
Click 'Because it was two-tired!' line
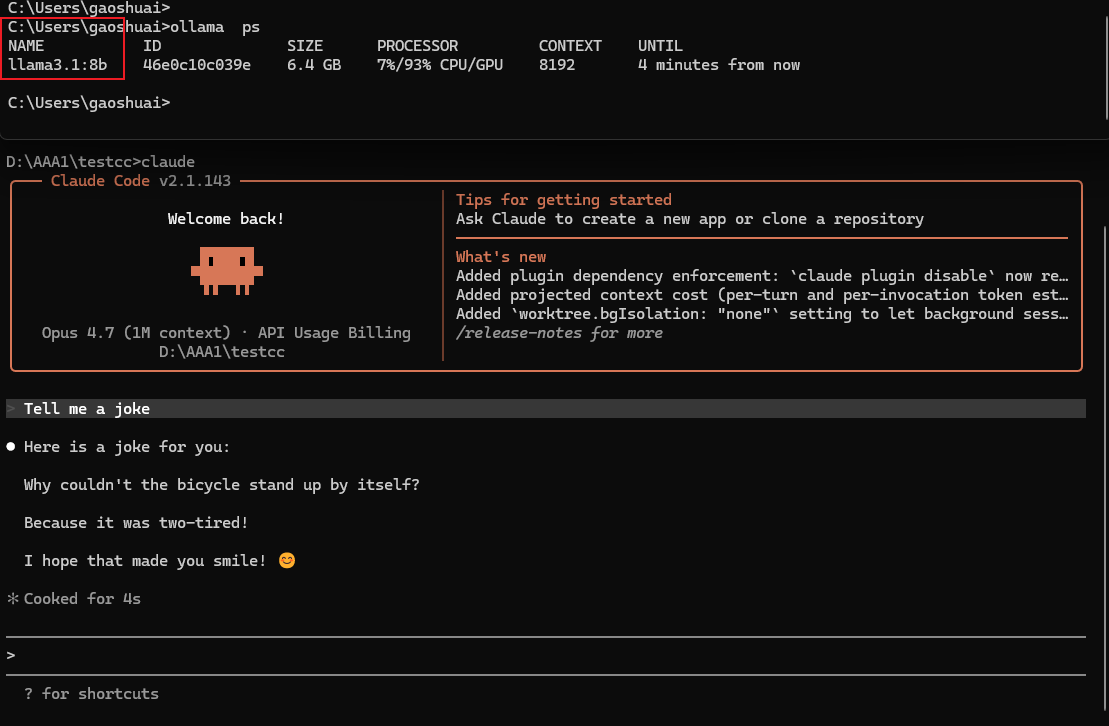click(x=136, y=523)
